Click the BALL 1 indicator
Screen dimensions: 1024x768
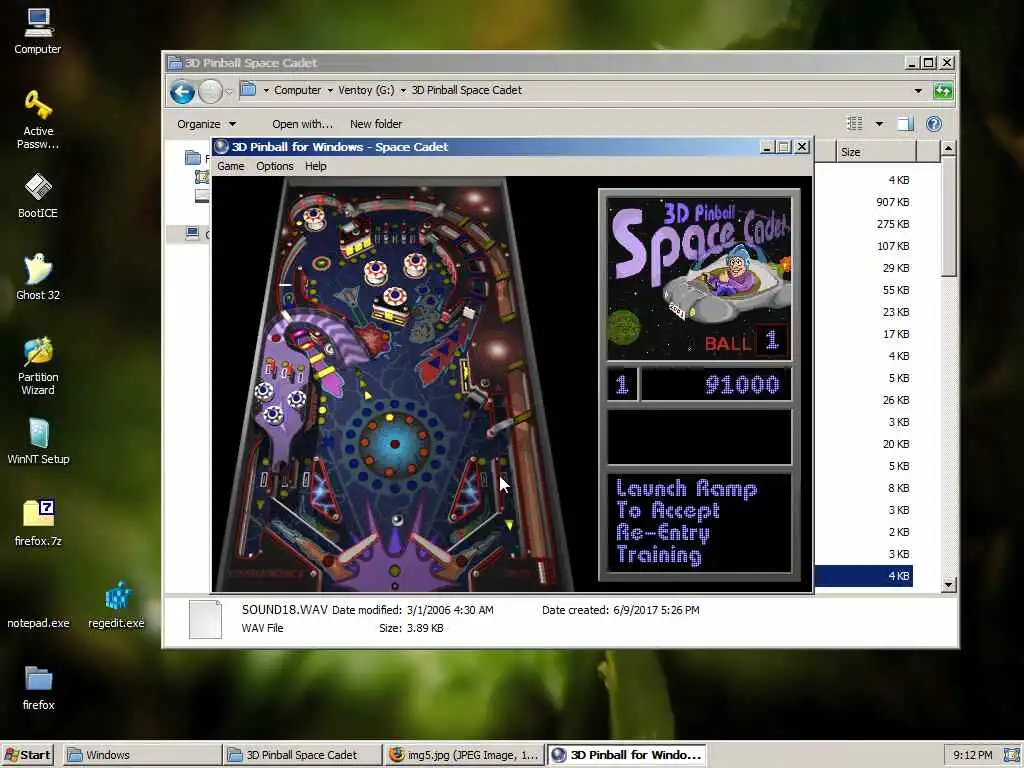[746, 342]
